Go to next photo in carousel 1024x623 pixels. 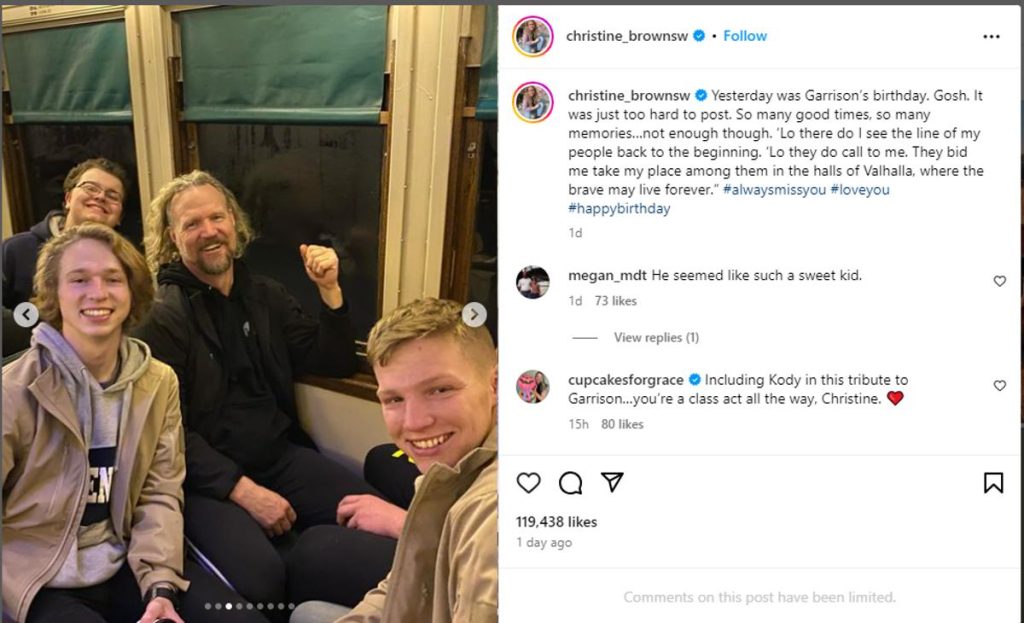[474, 315]
